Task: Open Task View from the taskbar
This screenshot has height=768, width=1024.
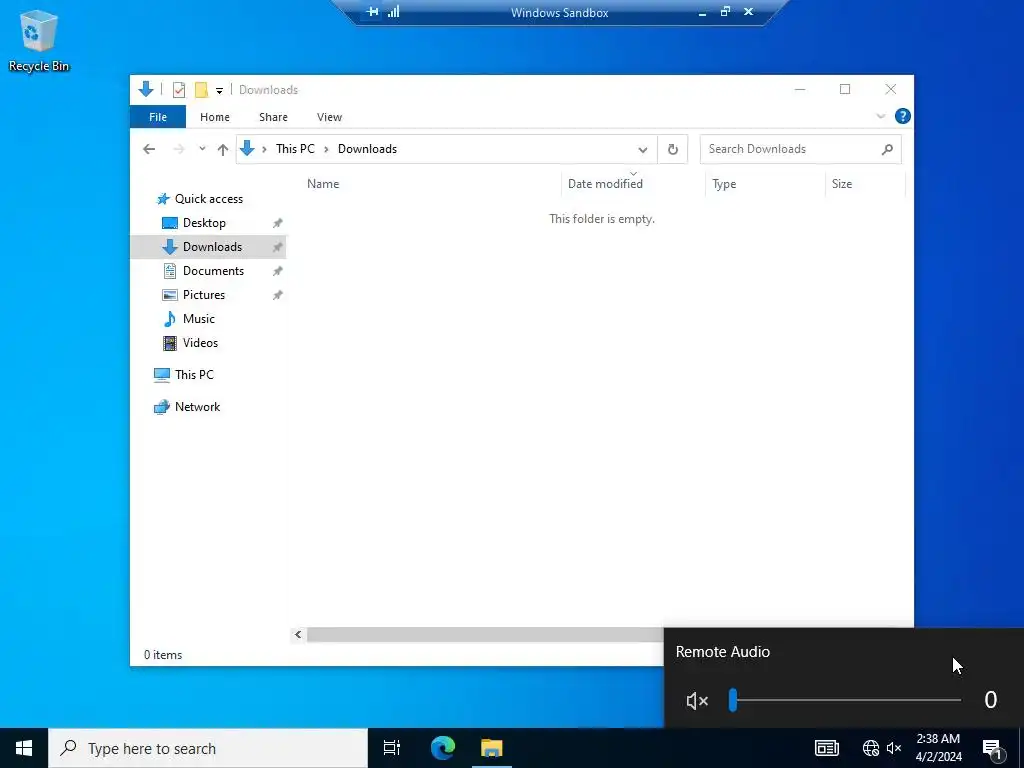Action: (x=392, y=748)
